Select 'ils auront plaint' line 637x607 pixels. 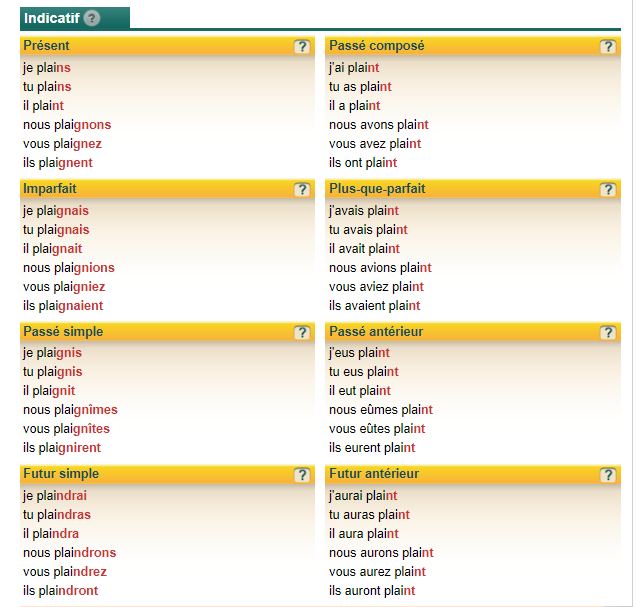point(372,591)
